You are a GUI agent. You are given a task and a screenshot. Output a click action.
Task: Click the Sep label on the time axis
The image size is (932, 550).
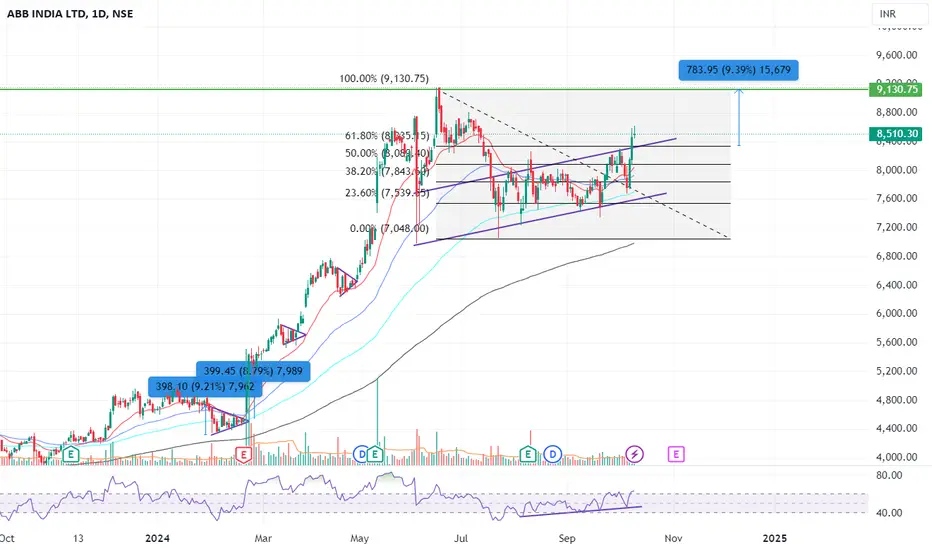tap(567, 539)
